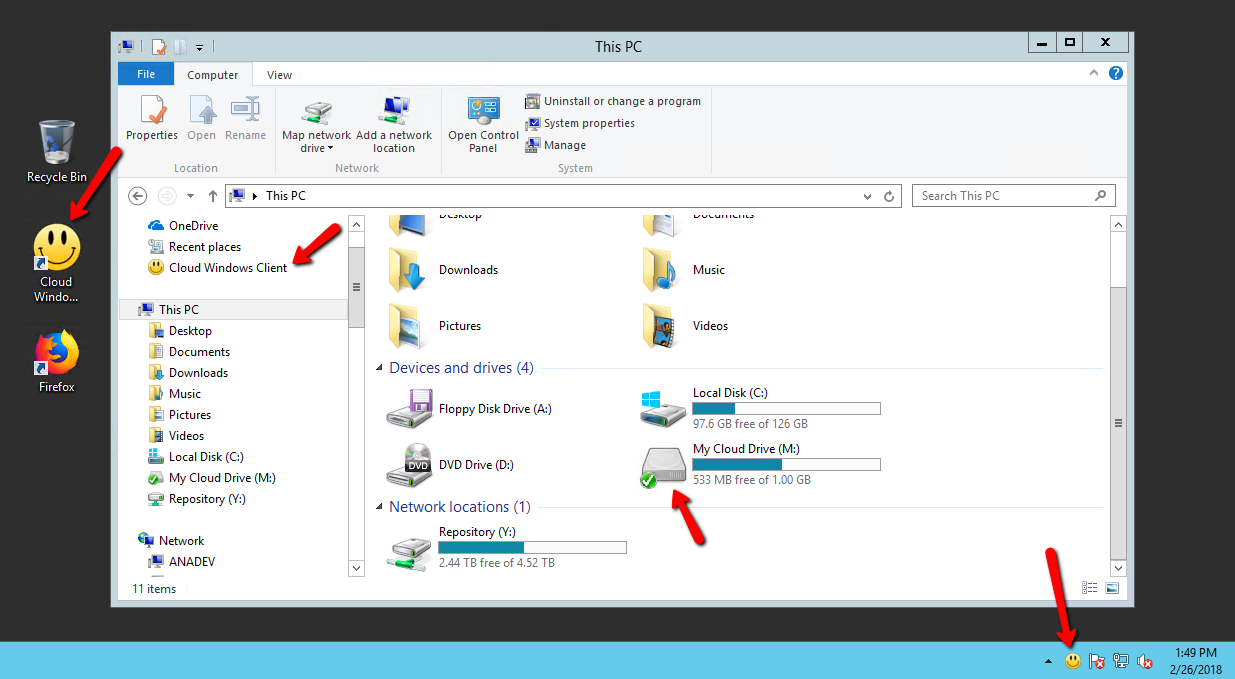Image resolution: width=1235 pixels, height=679 pixels.
Task: Collapse the Network locations group
Action: [380, 507]
